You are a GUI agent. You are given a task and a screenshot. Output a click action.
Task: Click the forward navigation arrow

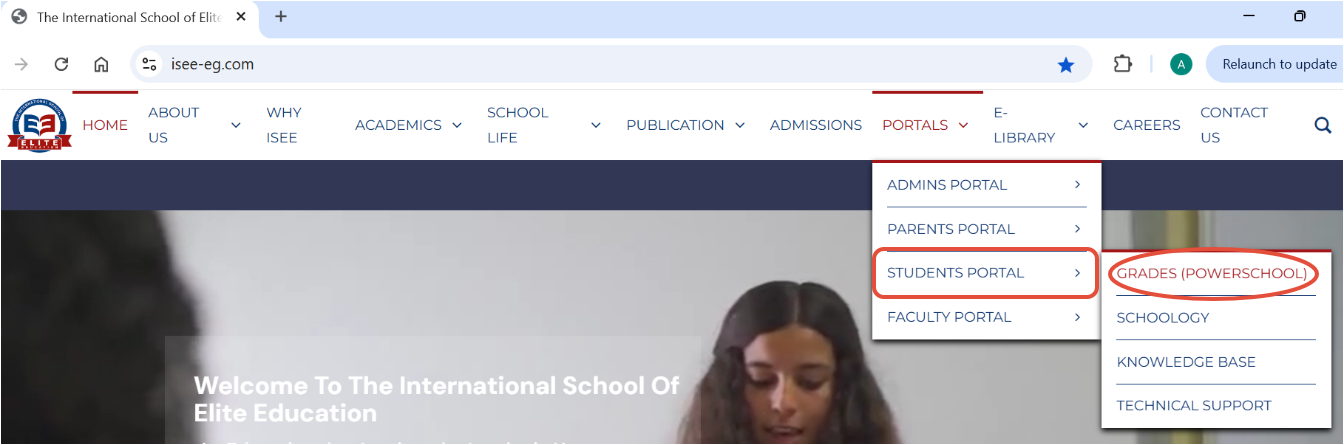coord(21,64)
